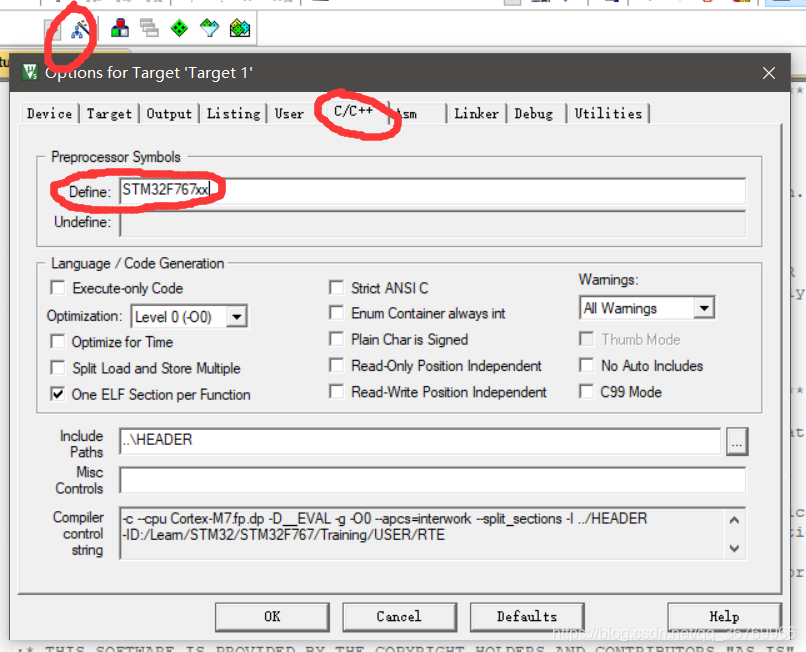
Task: Open the Manage Multi-Project Workspace stacked windows icon
Action: [150, 28]
